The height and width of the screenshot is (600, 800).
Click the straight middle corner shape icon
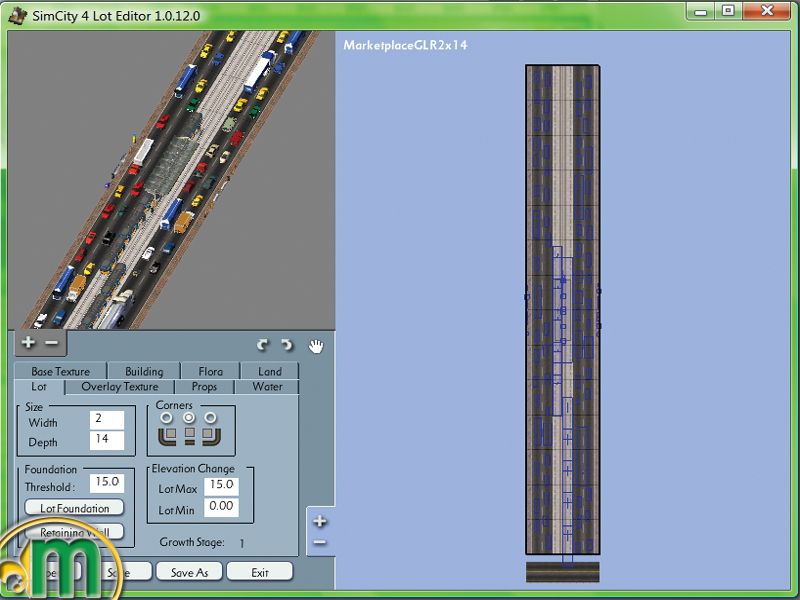(x=189, y=436)
